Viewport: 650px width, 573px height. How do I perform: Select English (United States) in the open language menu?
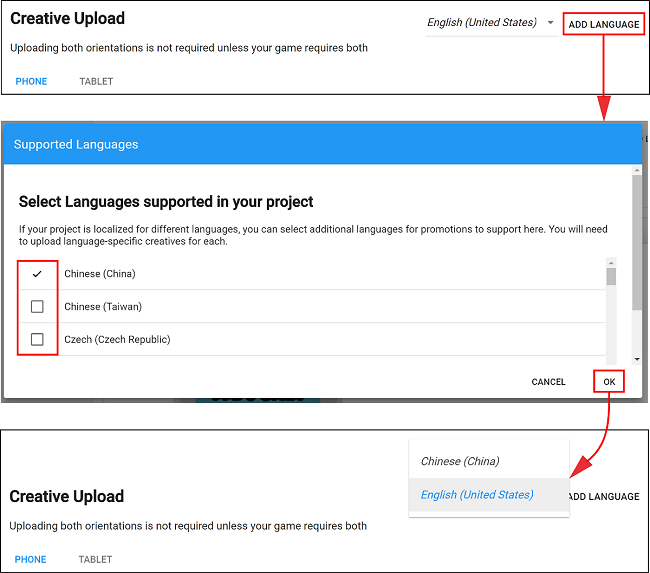click(489, 495)
